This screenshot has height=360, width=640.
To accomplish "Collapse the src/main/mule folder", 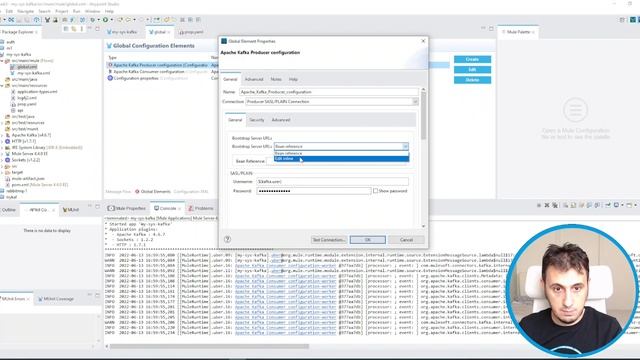I will 2,60.
